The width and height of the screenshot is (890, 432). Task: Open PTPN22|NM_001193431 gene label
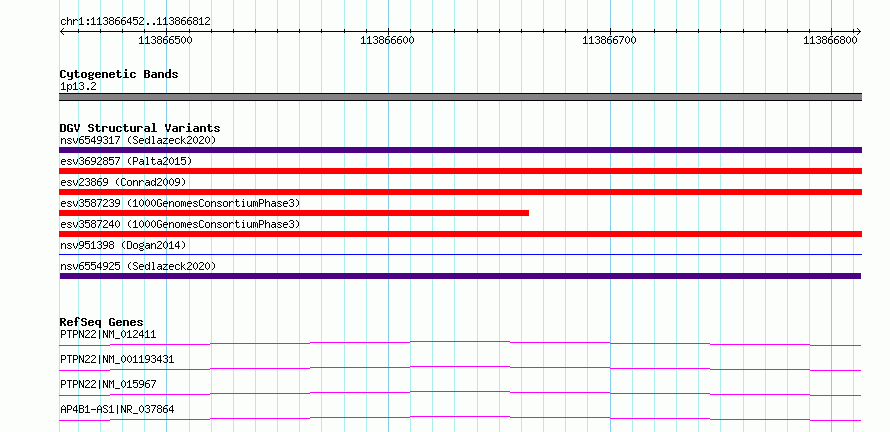117,359
